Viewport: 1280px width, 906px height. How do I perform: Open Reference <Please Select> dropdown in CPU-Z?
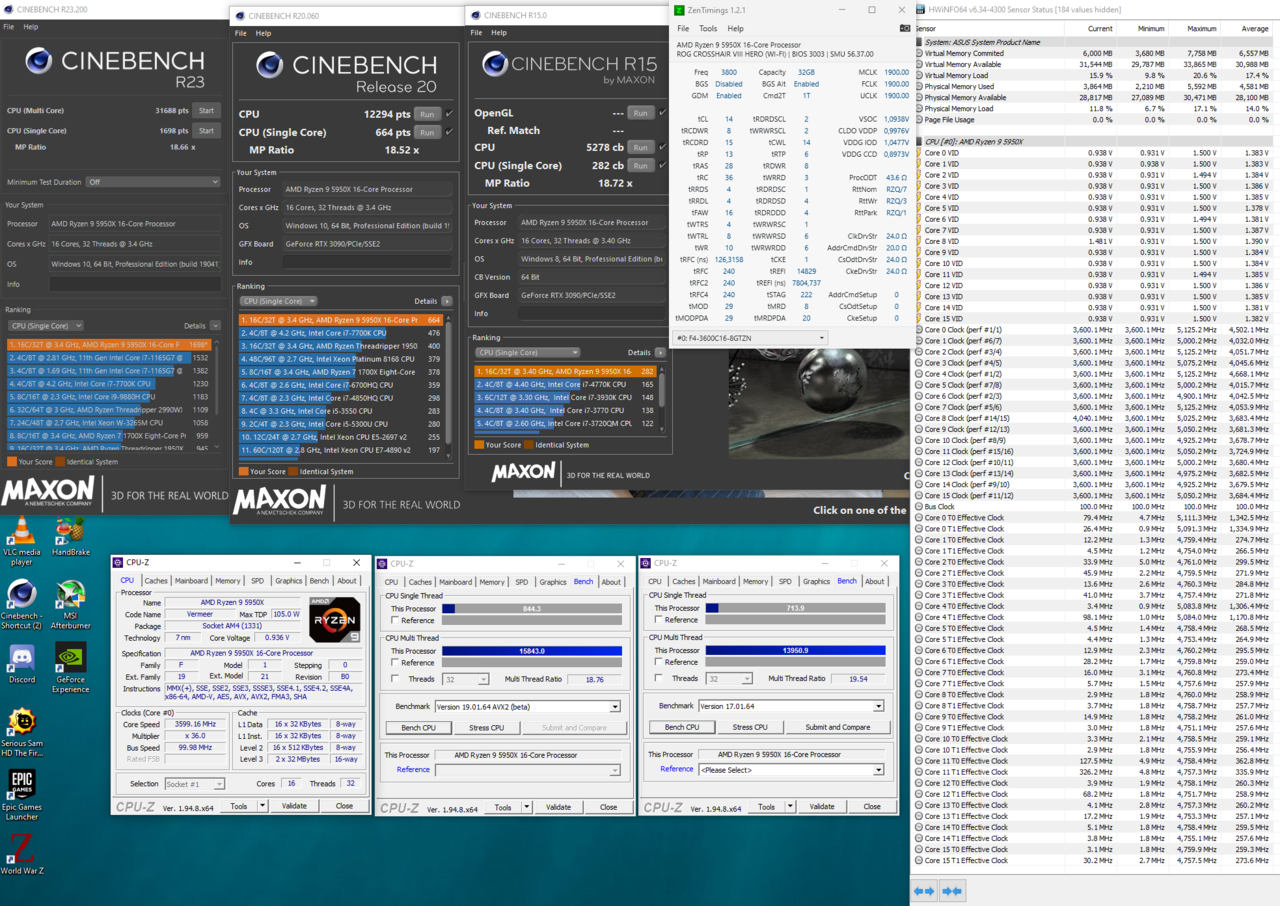click(x=792, y=770)
